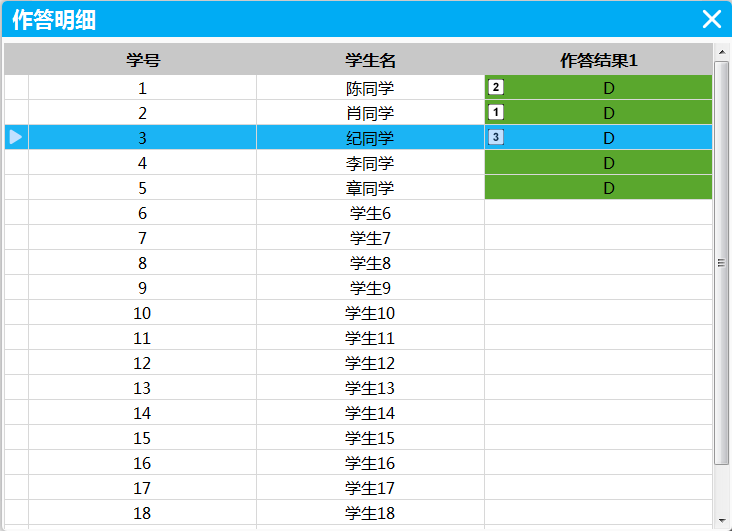This screenshot has height=531, width=732.
Task: Click student number 15 cell
Action: (143, 438)
